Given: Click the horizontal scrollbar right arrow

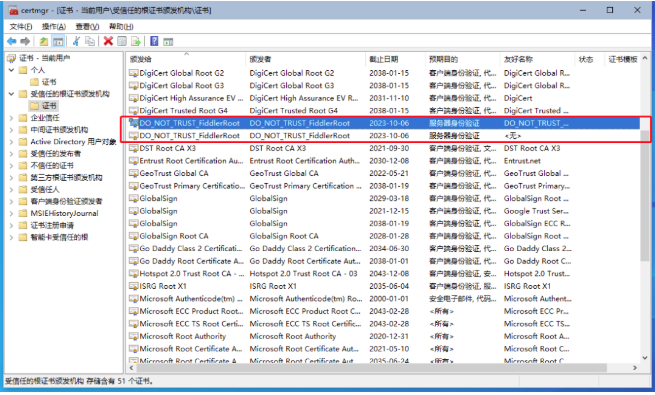Looking at the screenshot, I should [635, 368].
